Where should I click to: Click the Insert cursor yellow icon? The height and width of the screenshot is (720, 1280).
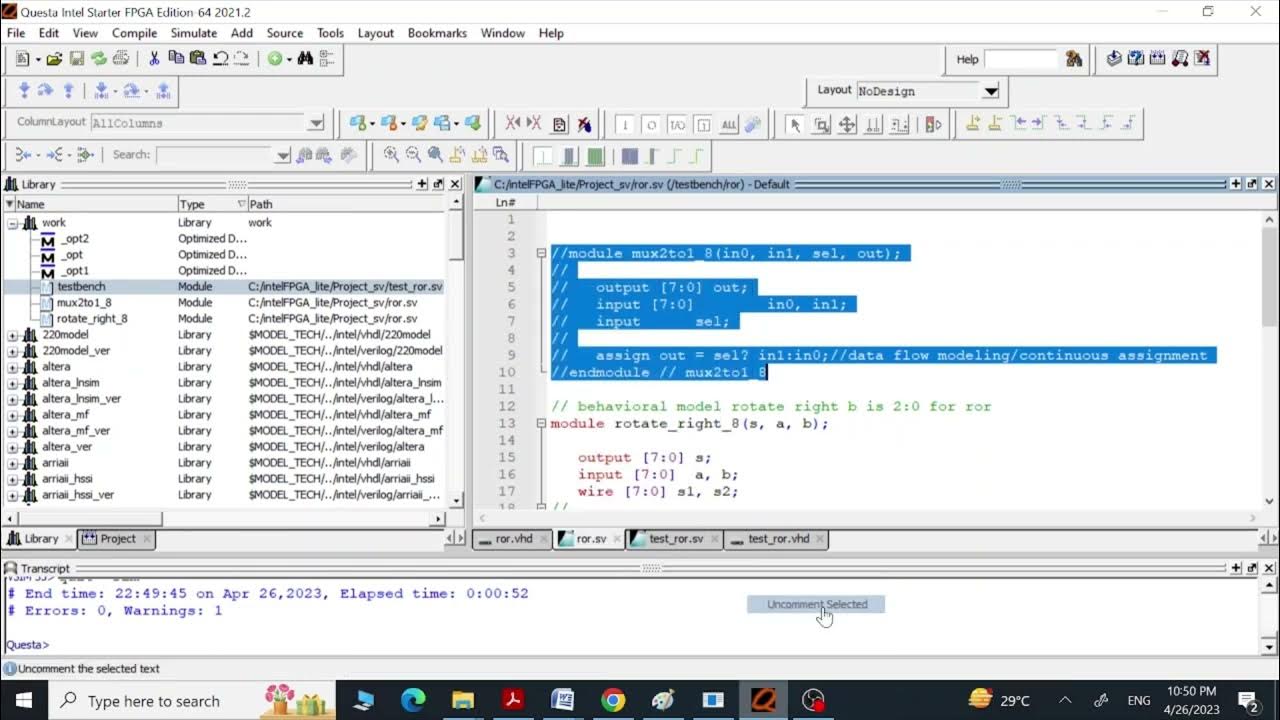click(x=972, y=124)
